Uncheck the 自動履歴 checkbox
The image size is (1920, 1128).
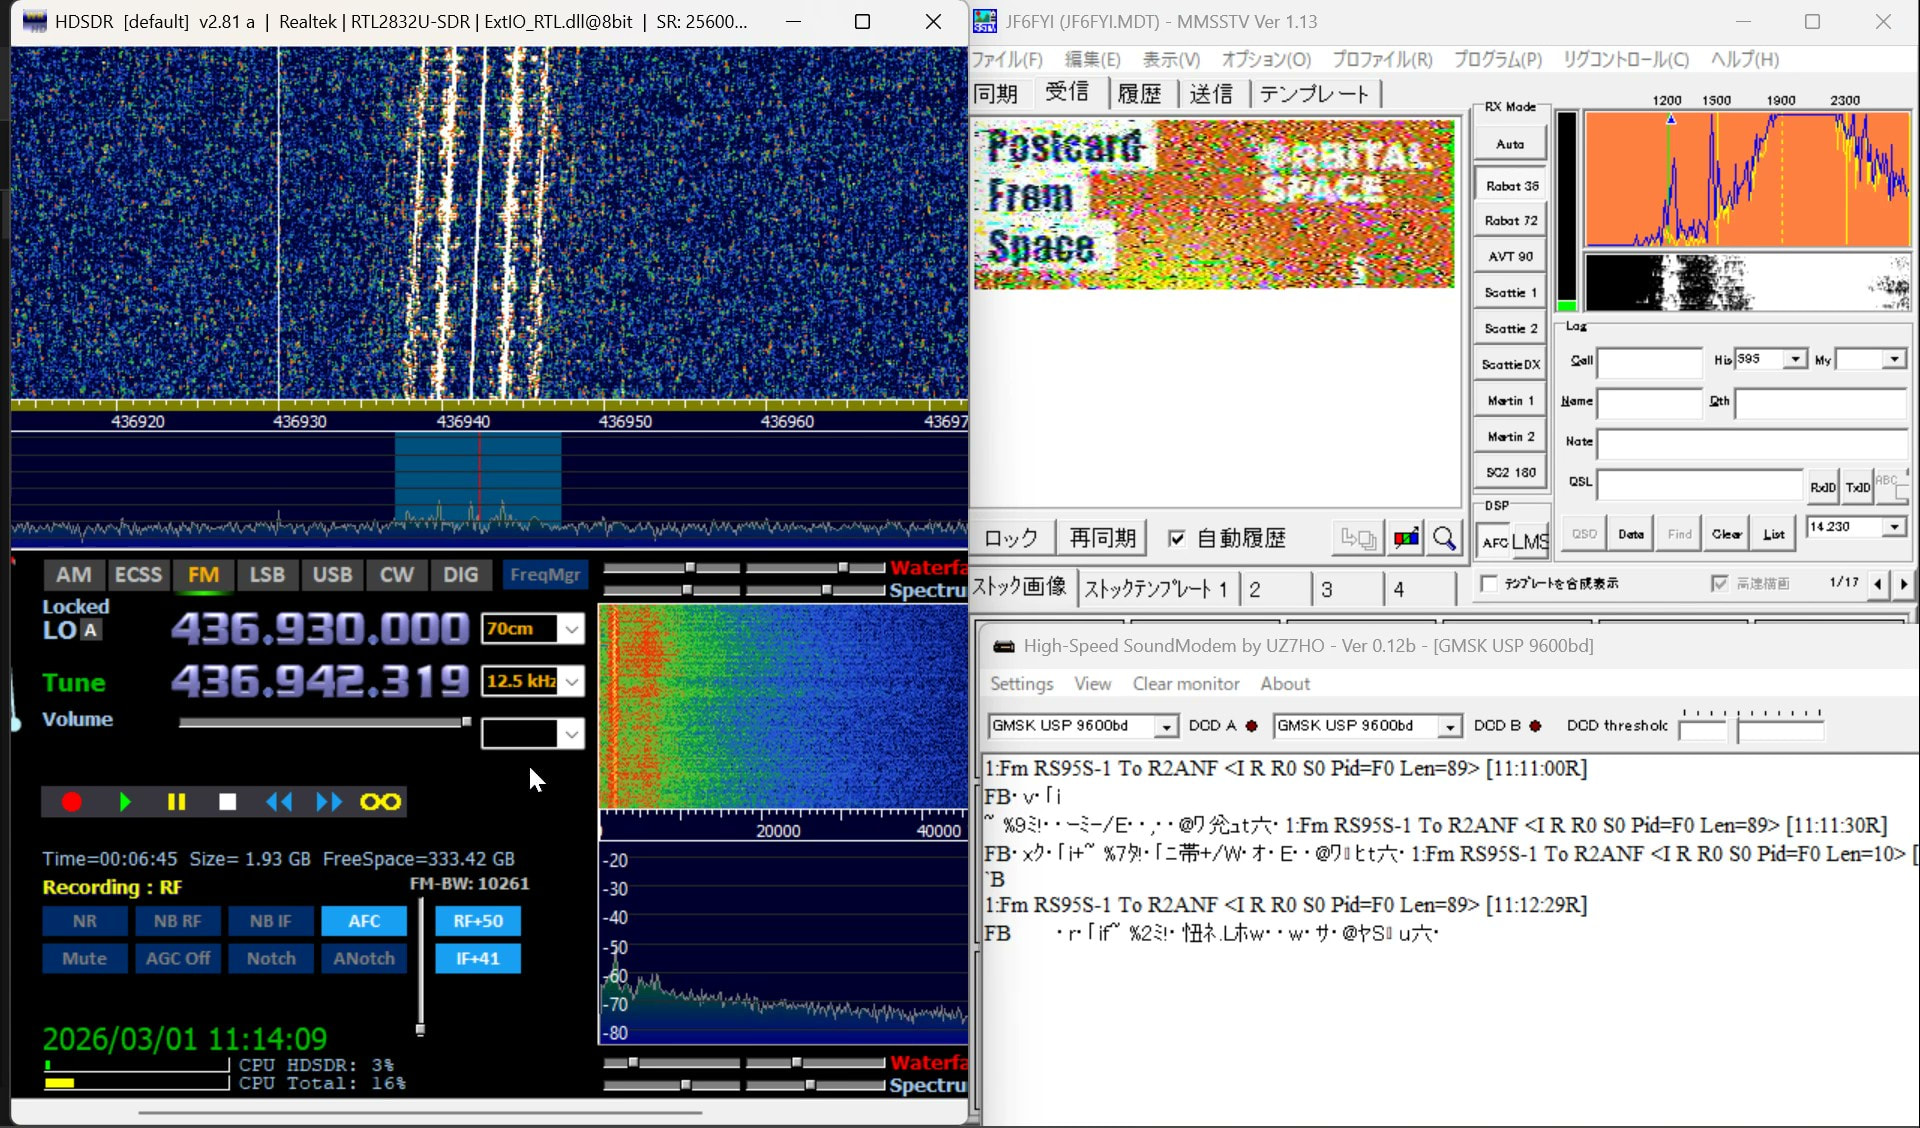tap(1177, 539)
